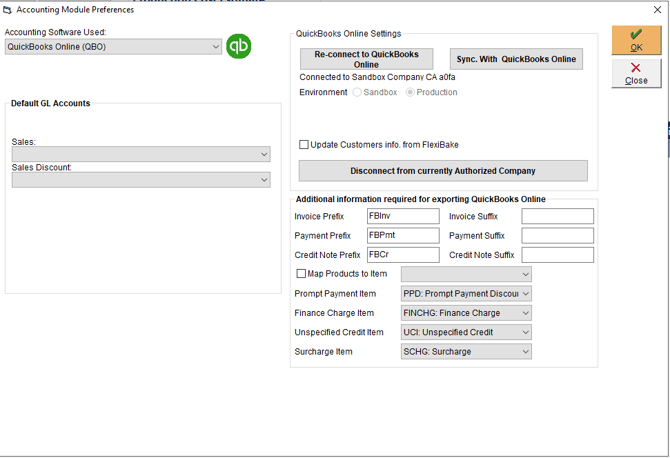670x458 pixels.
Task: Enable Update Customers info. from FlexiBake
Action: tap(304, 145)
